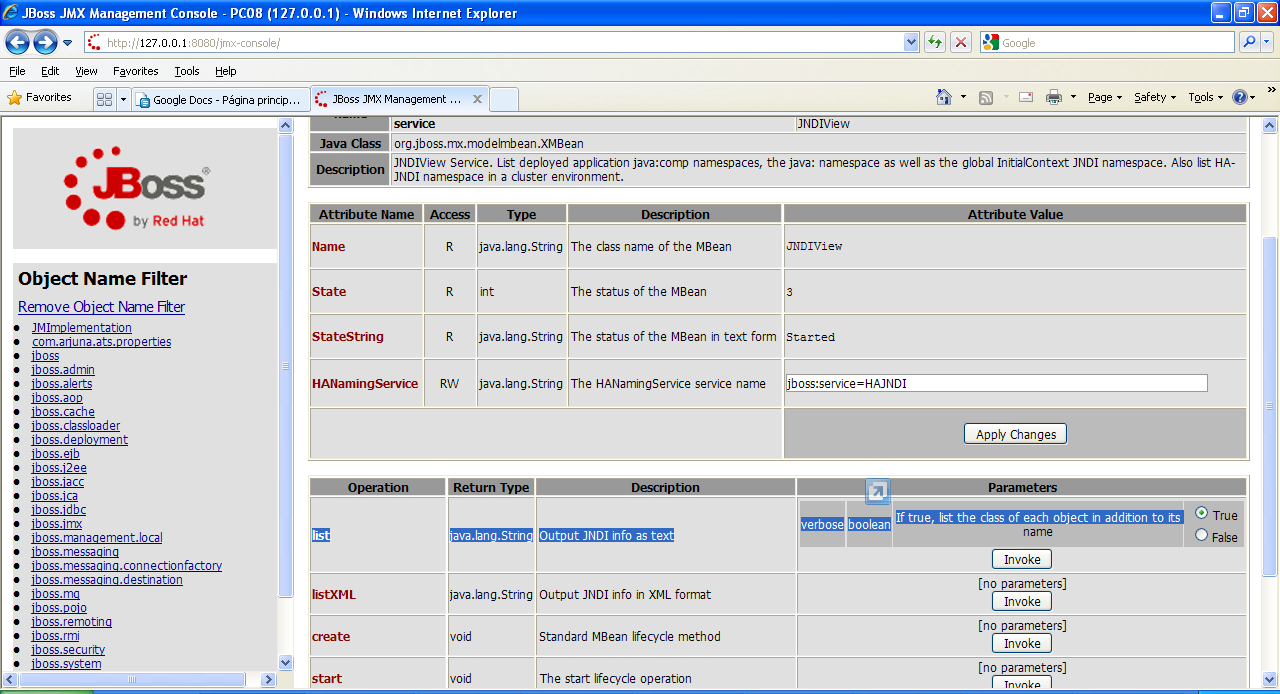The width and height of the screenshot is (1280, 694).
Task: Open the address bar history dropdown
Action: click(909, 42)
